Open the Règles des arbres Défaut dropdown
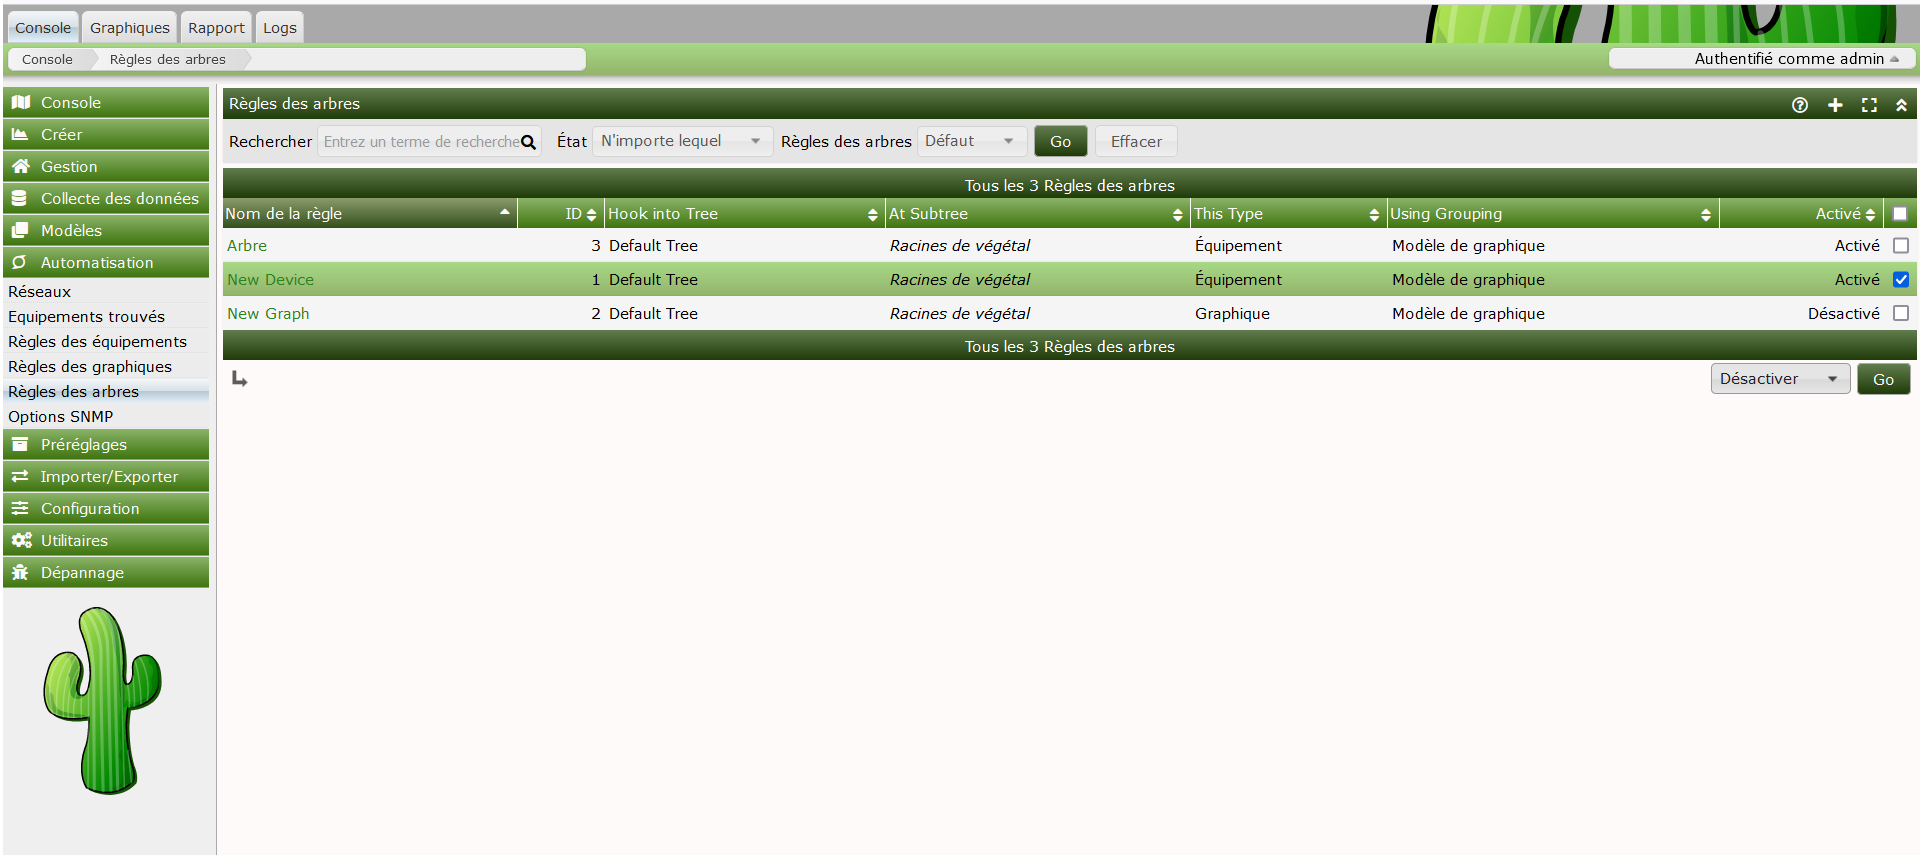This screenshot has height=855, width=1920. 970,142
